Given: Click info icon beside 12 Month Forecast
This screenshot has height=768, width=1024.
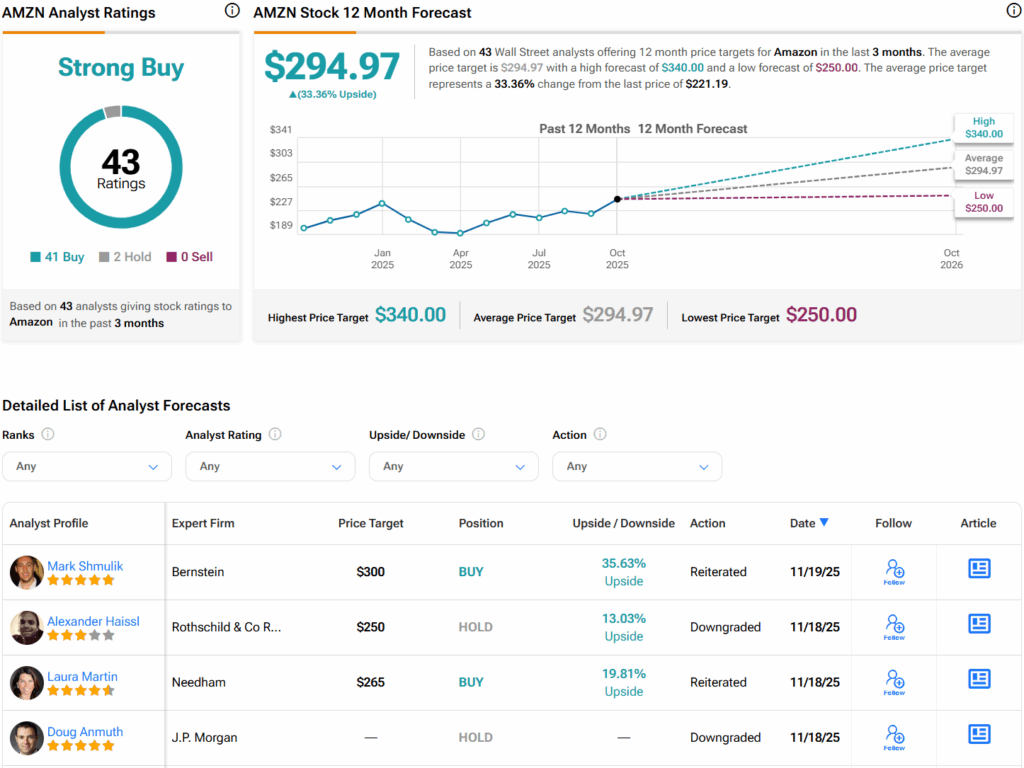Looking at the screenshot, I should point(1013,11).
